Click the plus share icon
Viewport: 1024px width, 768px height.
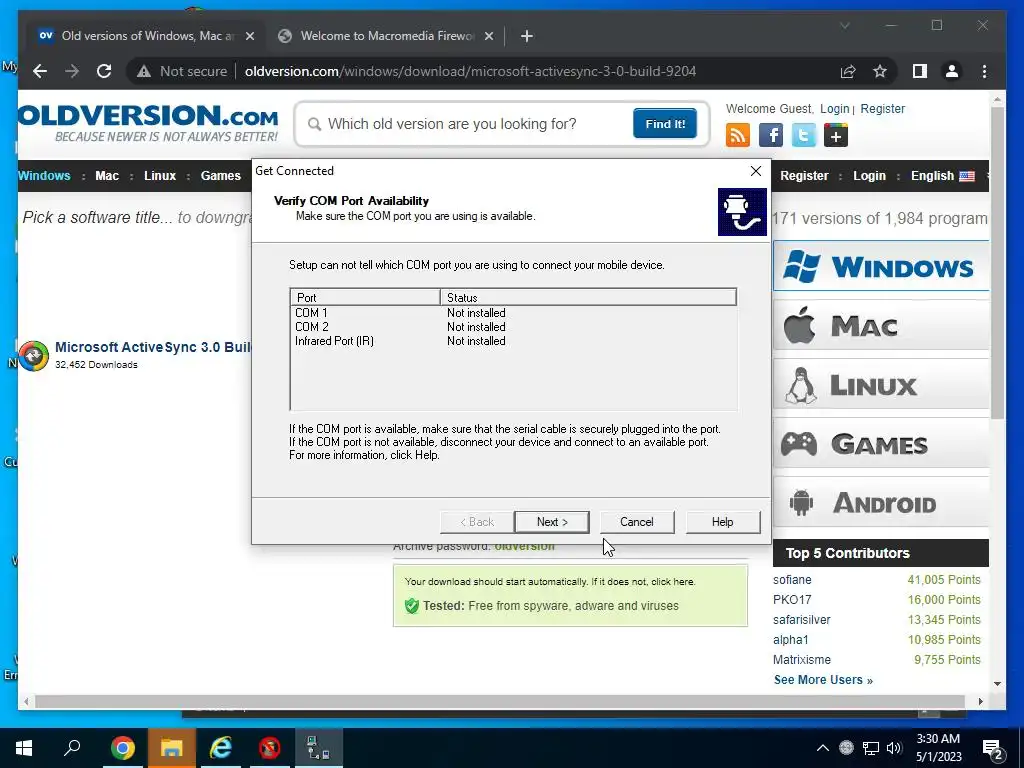(836, 135)
